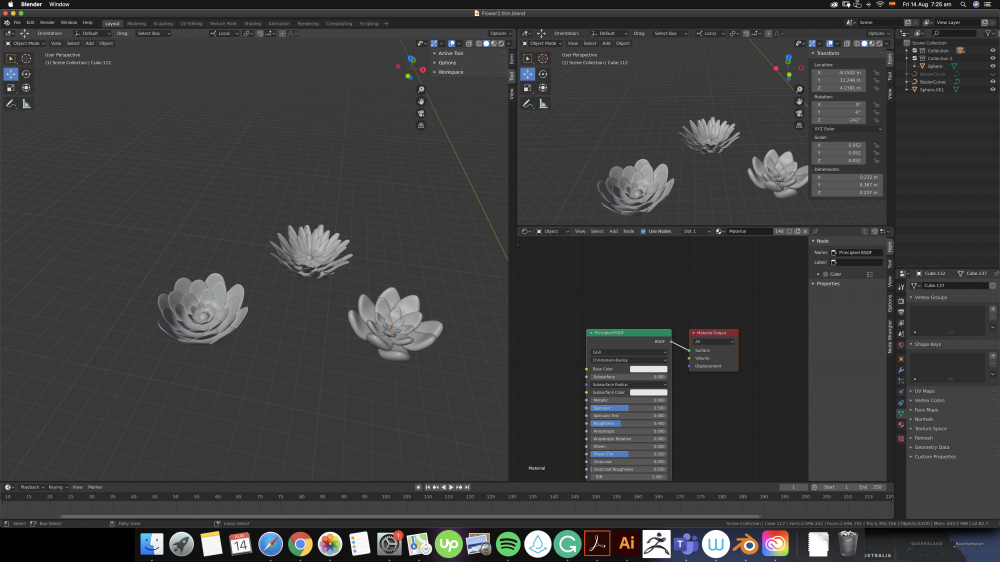Open the Object Mode dropdown in left viewport
This screenshot has width=1000, height=562.
[x=25, y=43]
